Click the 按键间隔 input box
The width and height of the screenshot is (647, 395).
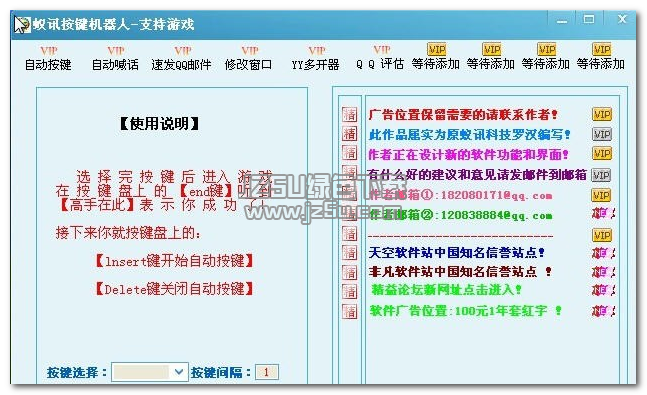[267, 372]
